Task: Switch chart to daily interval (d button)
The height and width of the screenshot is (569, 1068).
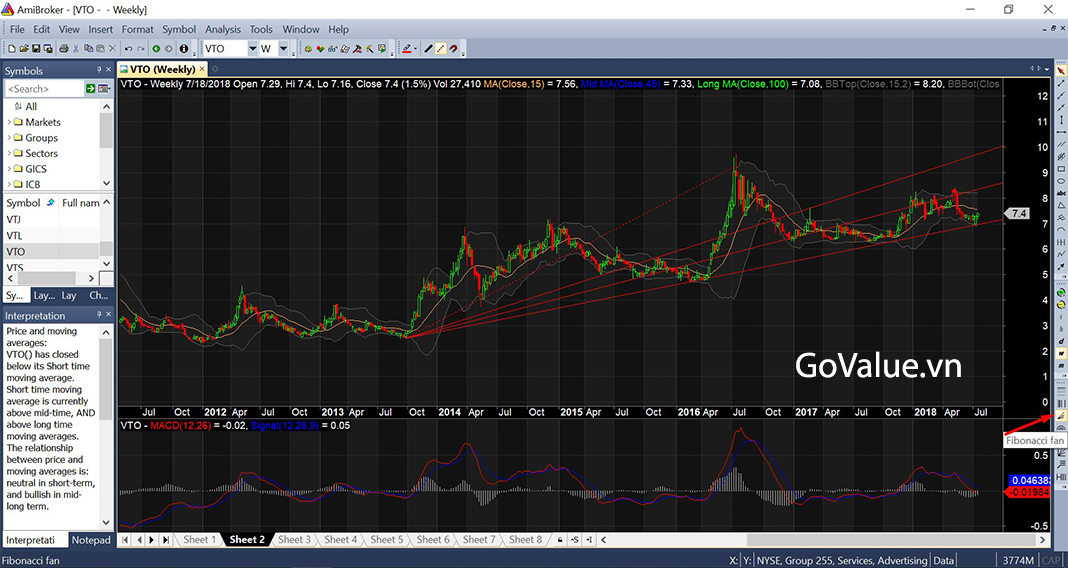Action: coord(1061,341)
